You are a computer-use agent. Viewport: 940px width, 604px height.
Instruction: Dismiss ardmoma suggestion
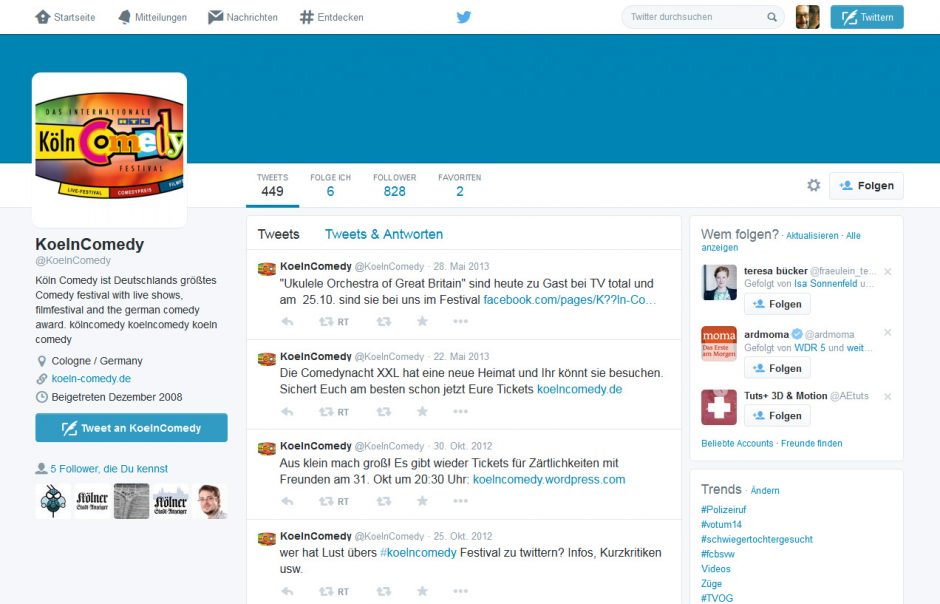(888, 333)
